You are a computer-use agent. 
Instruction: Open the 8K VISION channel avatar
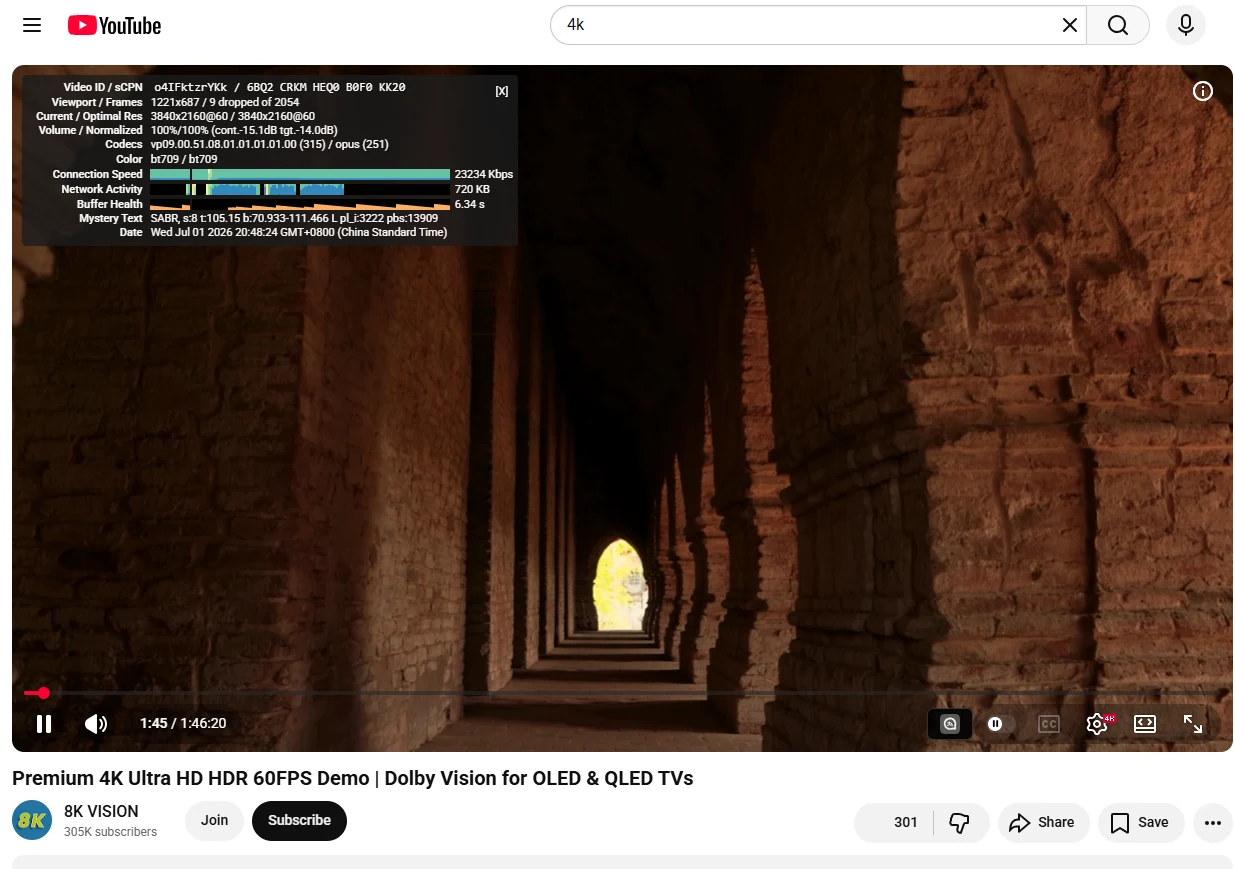pyautogui.click(x=32, y=820)
